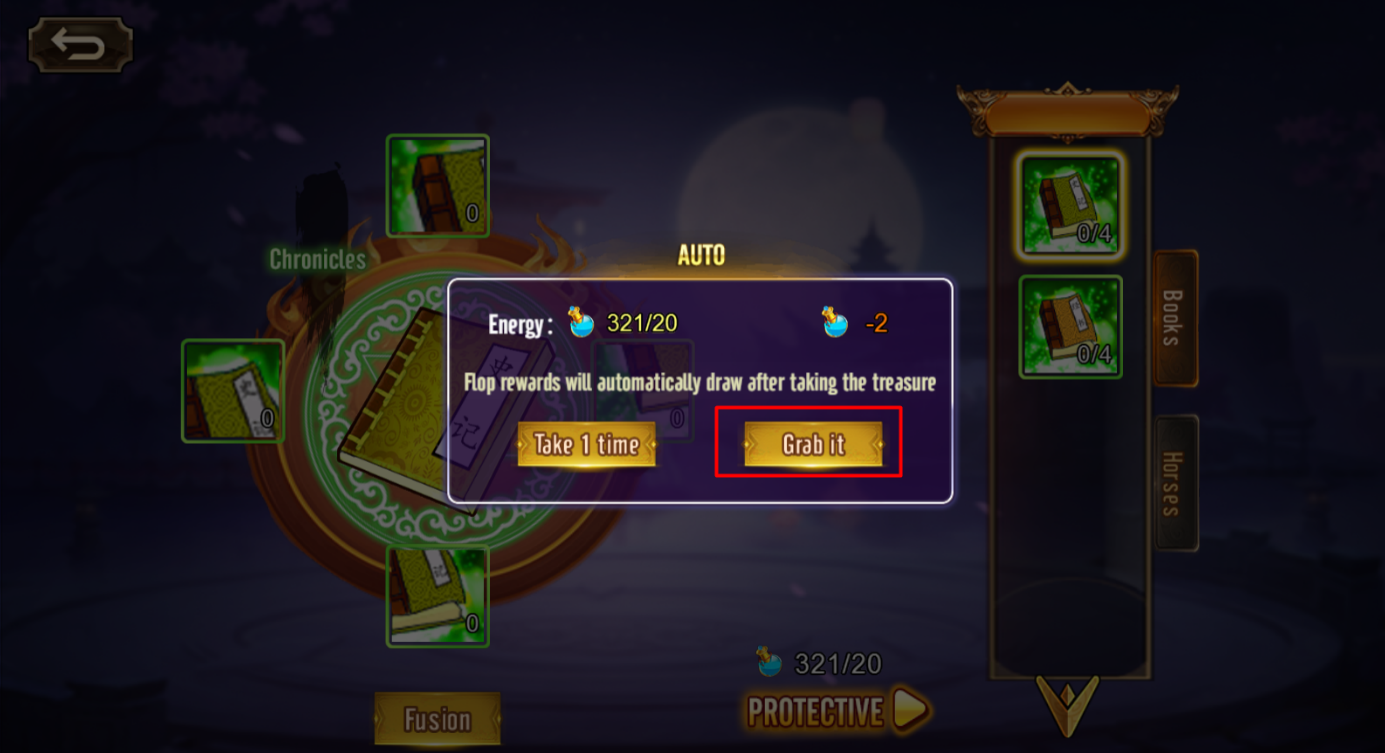Click the golden header at list top
This screenshot has width=1385, height=753.
click(1068, 111)
